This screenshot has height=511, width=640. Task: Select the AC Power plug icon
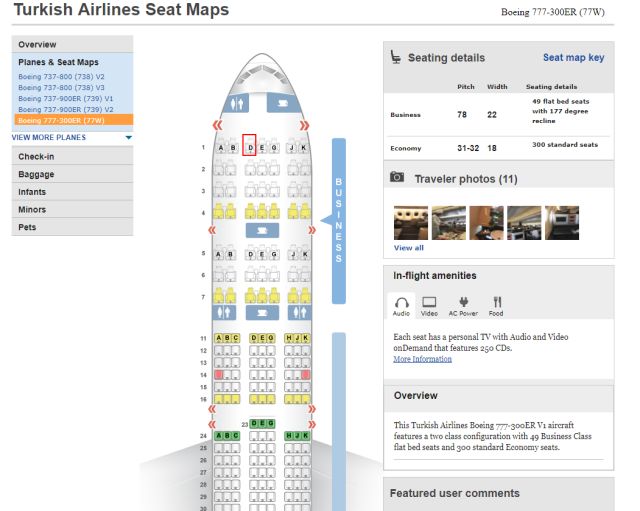click(x=463, y=302)
